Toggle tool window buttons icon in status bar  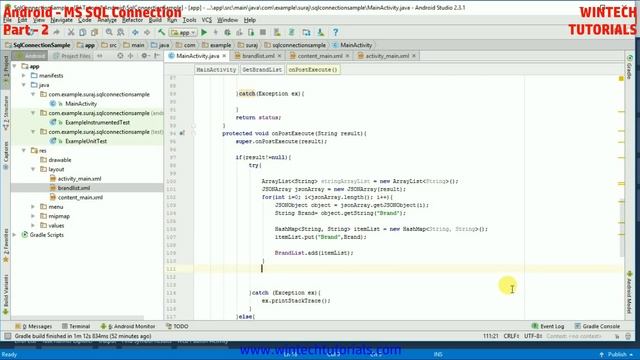(7, 336)
